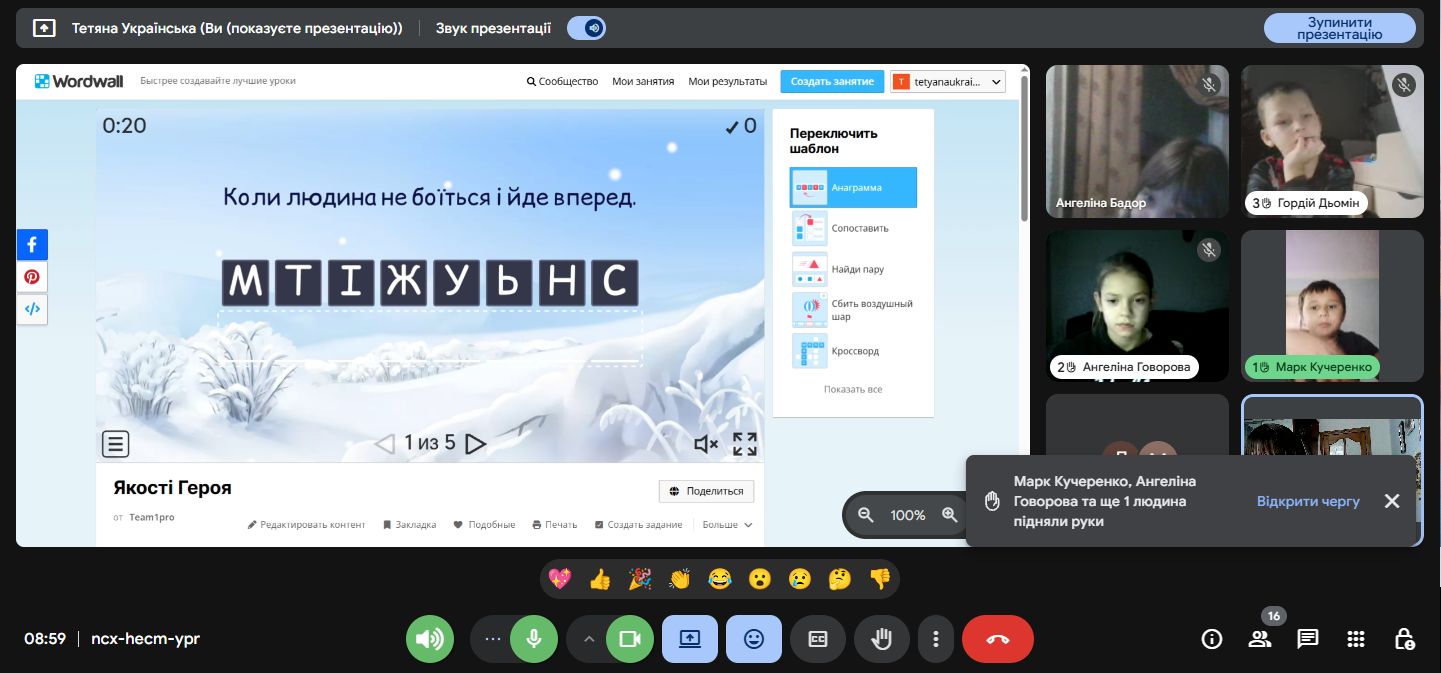Image resolution: width=1441 pixels, height=673 pixels.
Task: Unmute the Wordwall game sound
Action: pos(706,444)
